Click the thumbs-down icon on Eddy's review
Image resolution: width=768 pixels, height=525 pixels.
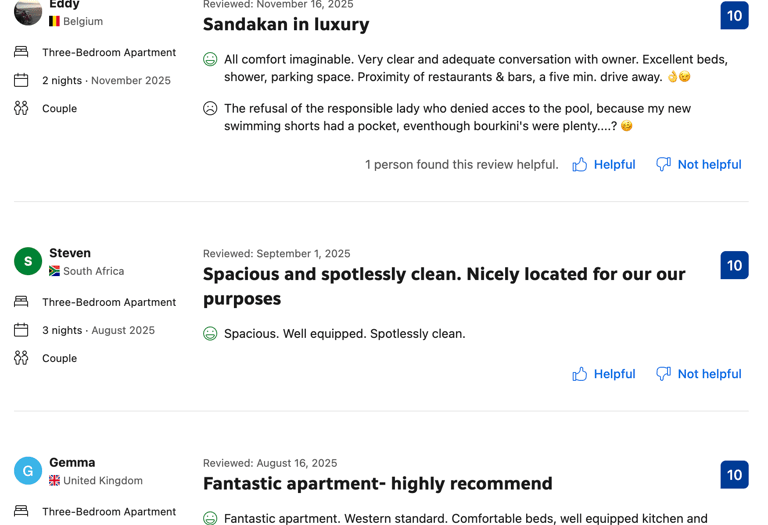(663, 164)
